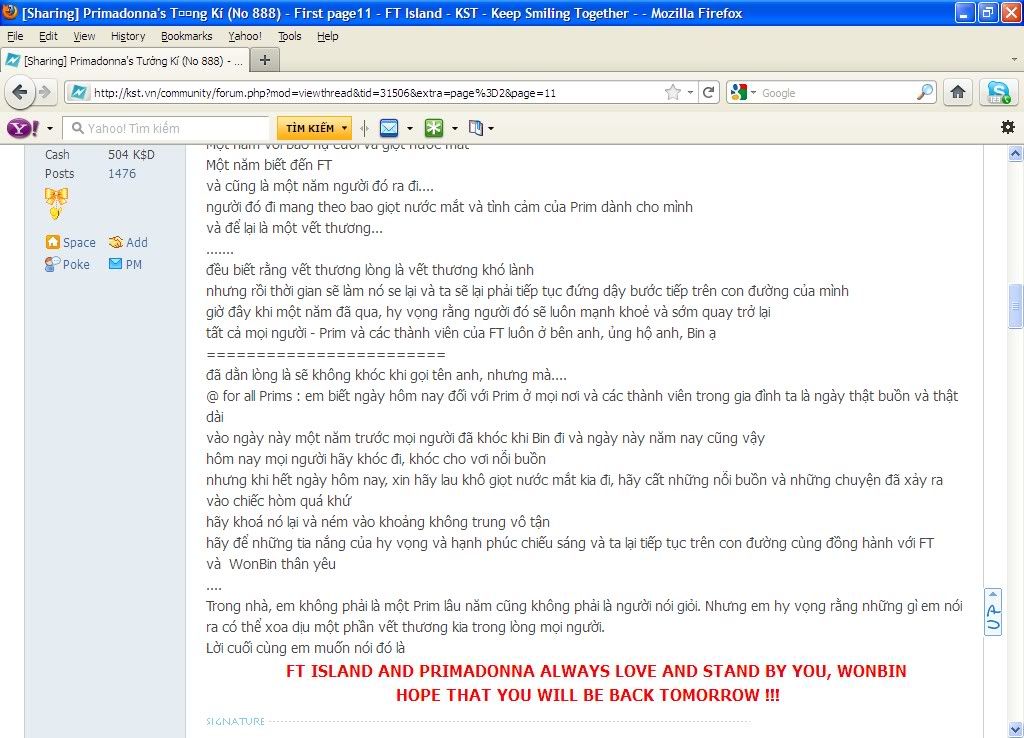Image resolution: width=1024 pixels, height=738 pixels.
Task: Open the History menu
Action: point(128,37)
